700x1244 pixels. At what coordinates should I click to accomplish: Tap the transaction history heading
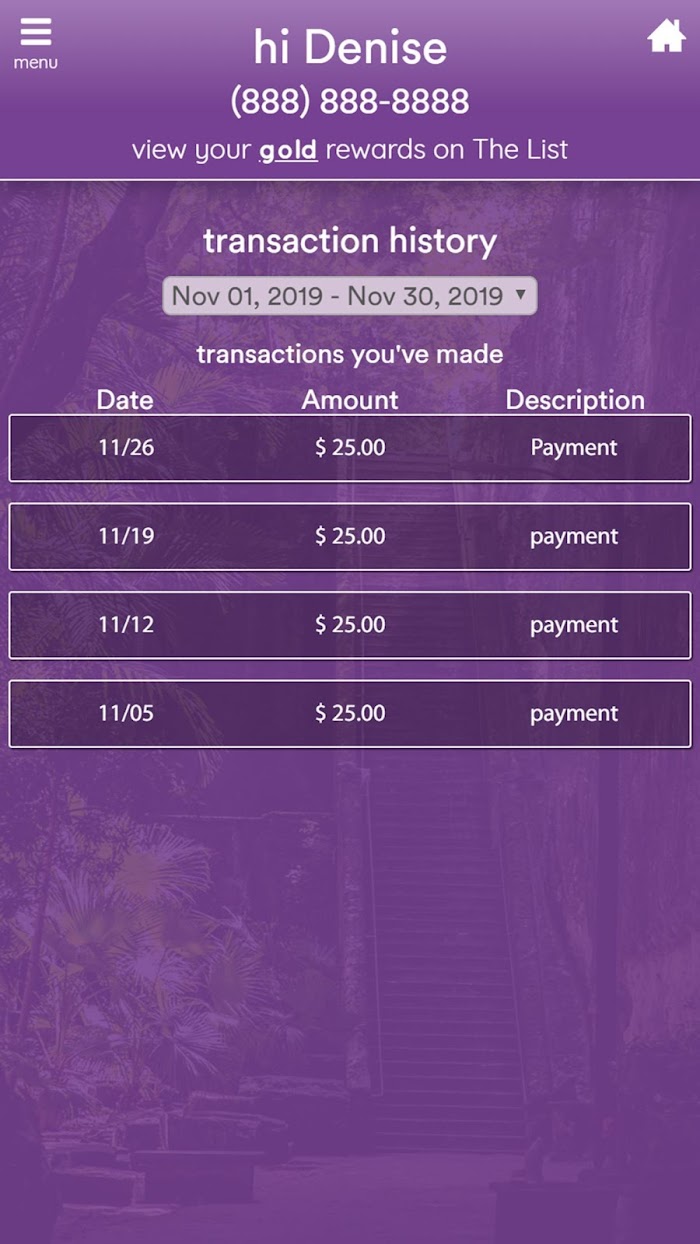pyautogui.click(x=350, y=241)
